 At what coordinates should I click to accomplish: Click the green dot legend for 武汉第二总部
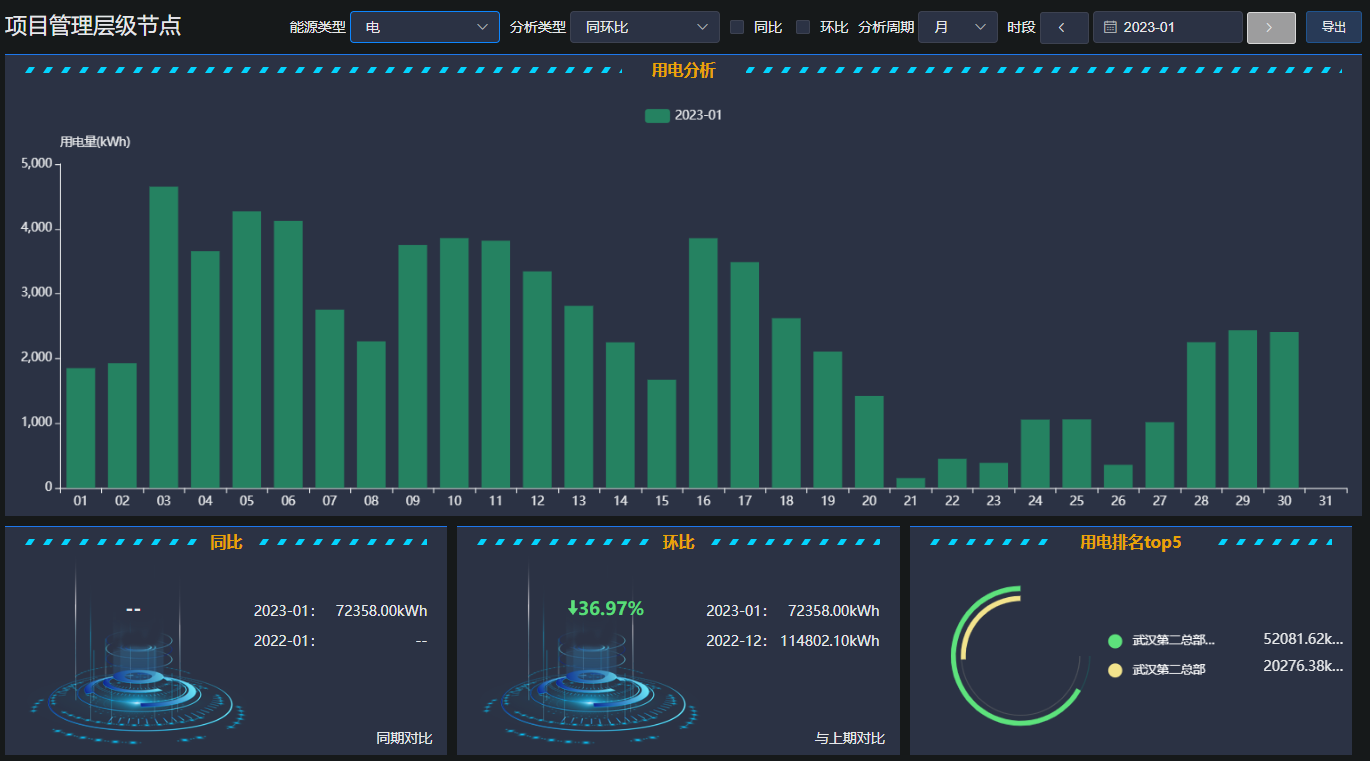tap(1115, 641)
